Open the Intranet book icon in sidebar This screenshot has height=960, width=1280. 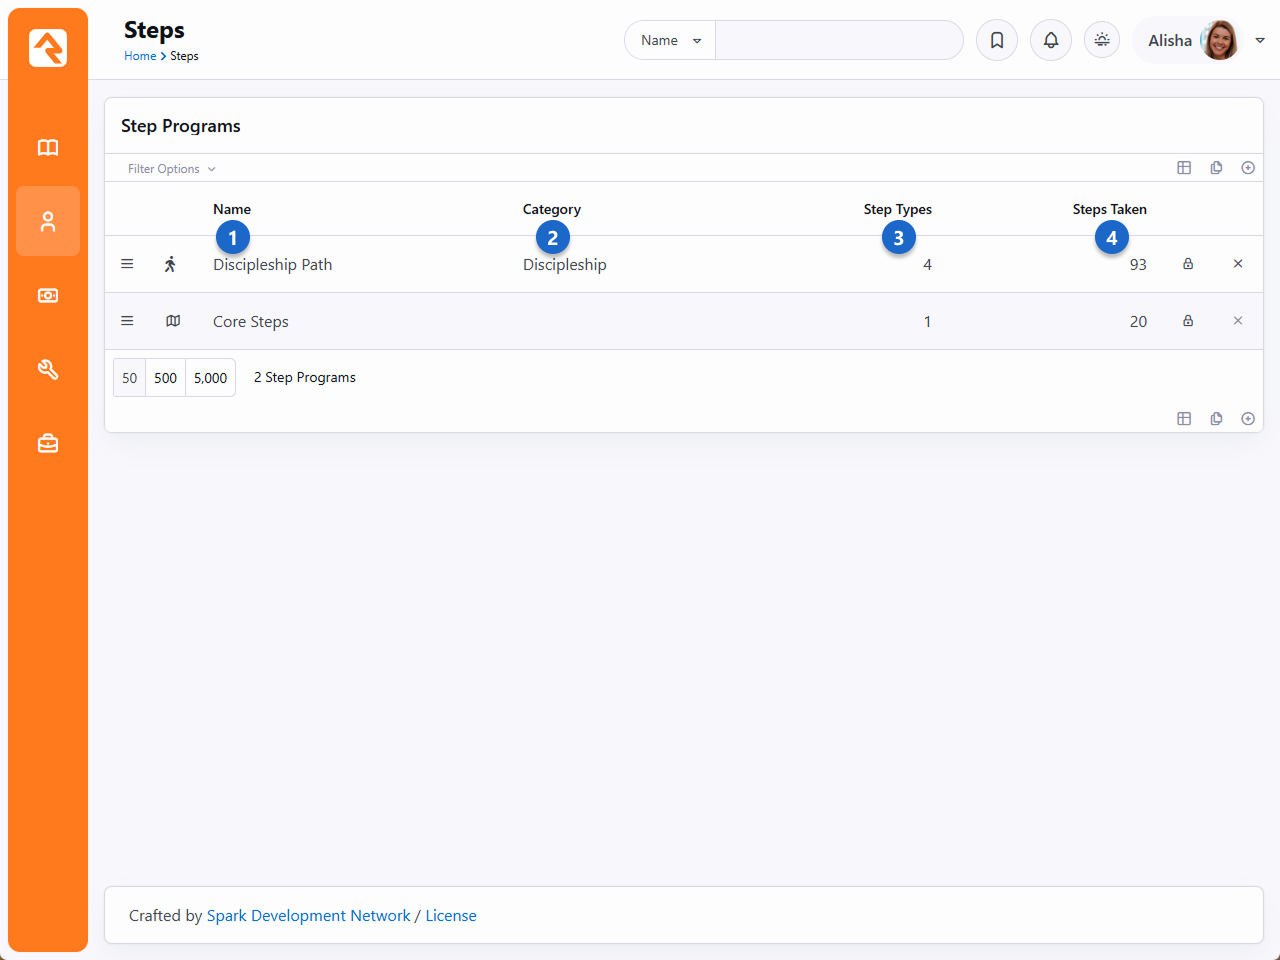click(x=48, y=148)
